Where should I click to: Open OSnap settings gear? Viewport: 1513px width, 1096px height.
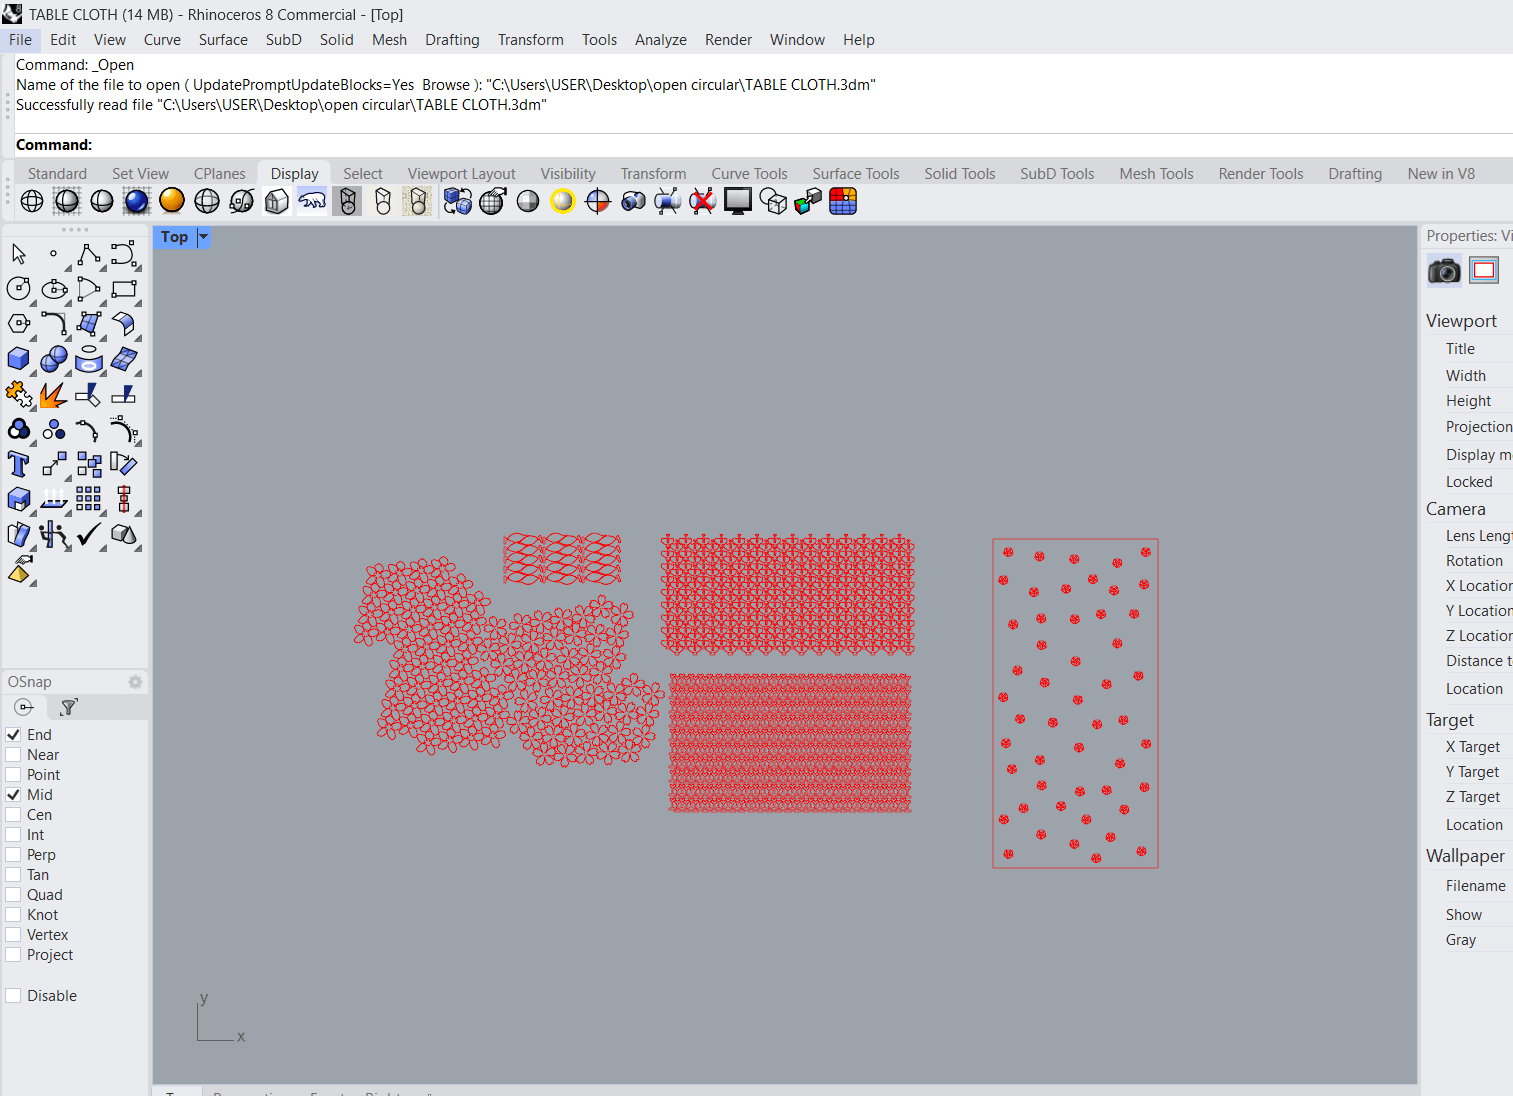135,682
